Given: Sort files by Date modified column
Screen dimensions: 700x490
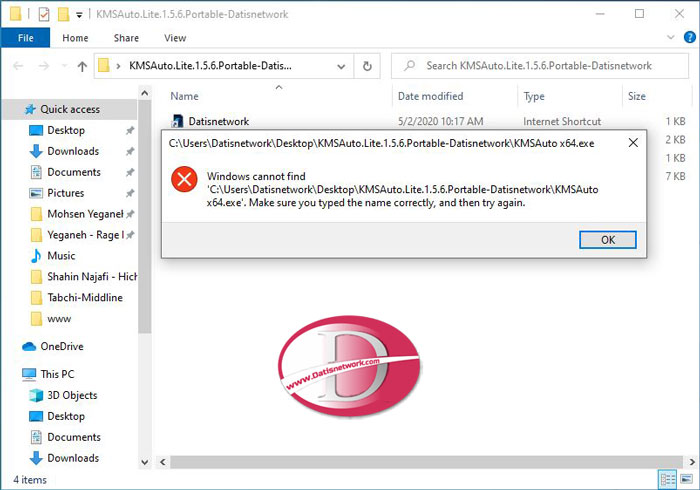Looking at the screenshot, I should [430, 96].
